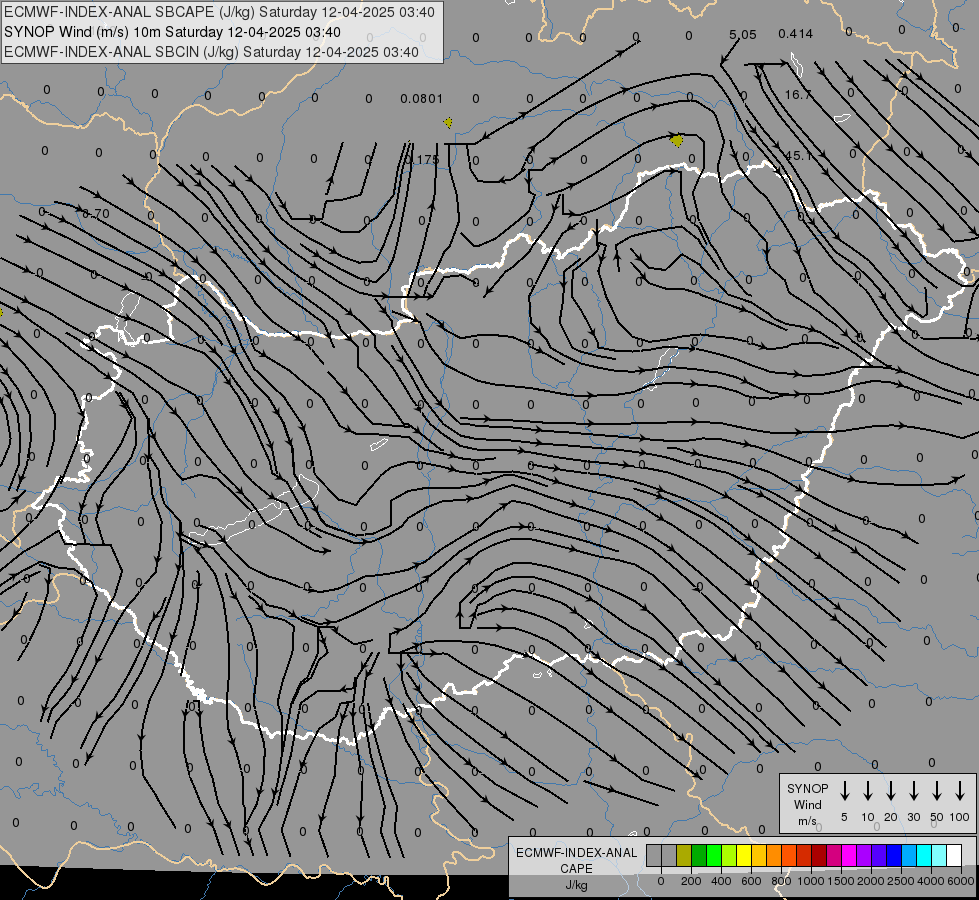This screenshot has width=979, height=900.
Task: Select the sky blue CAPE scale swatch
Action: [909, 855]
